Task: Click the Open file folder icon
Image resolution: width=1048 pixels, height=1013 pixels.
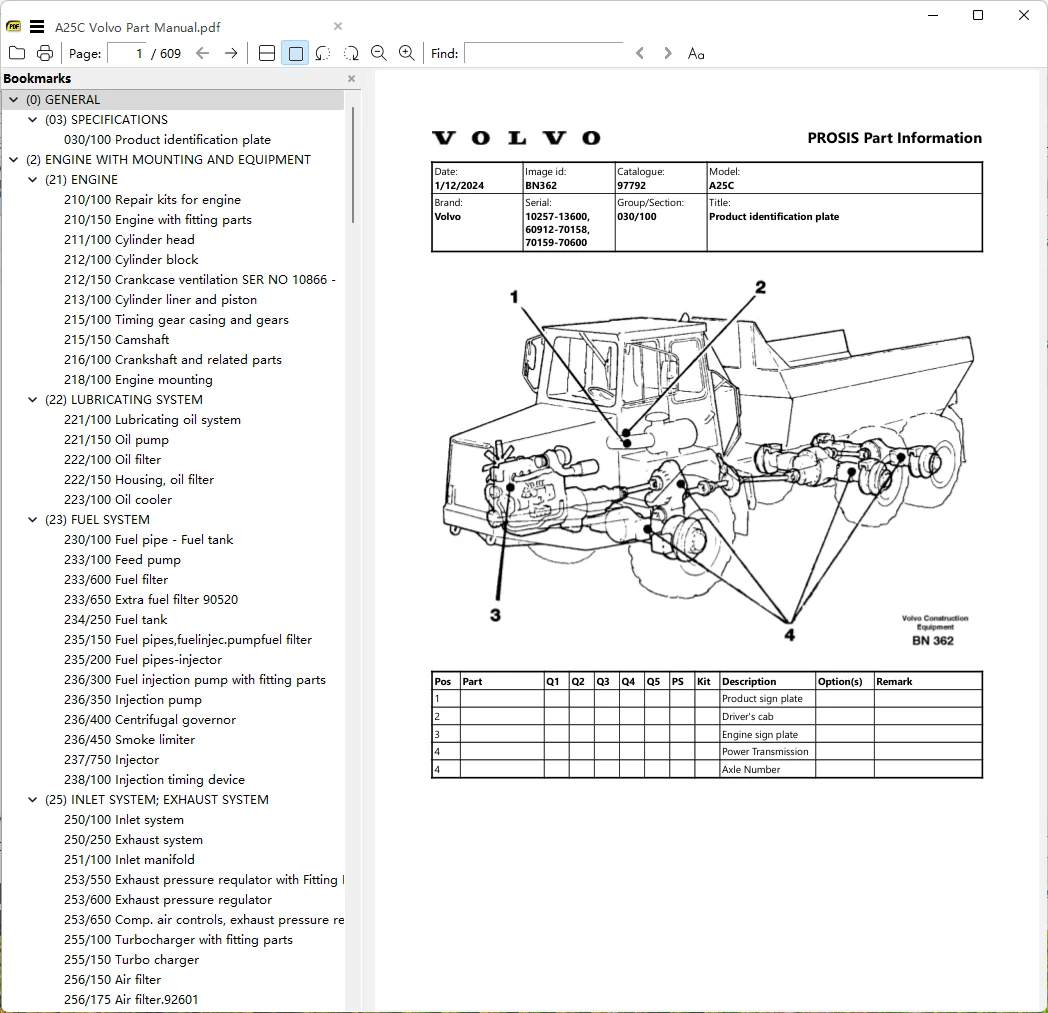Action: point(17,53)
